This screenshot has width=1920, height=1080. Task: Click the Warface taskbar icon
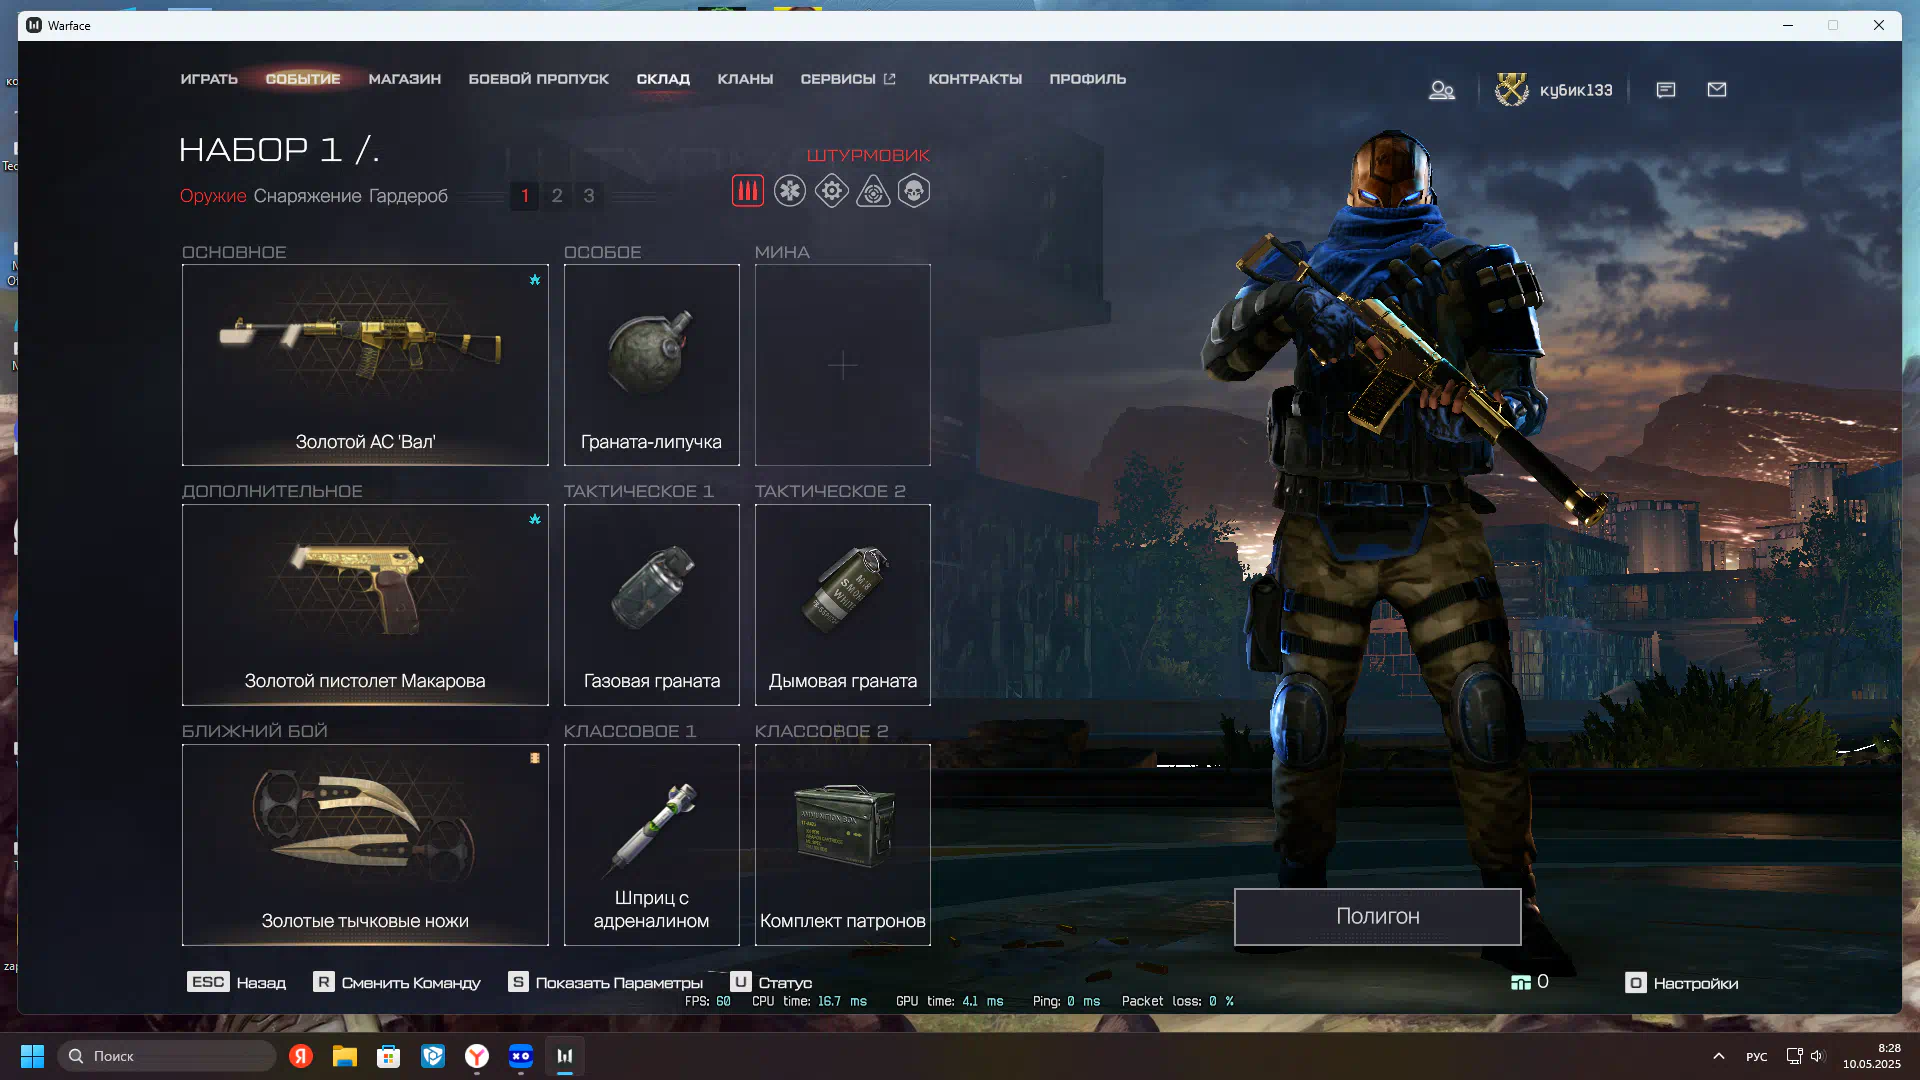coord(565,1056)
